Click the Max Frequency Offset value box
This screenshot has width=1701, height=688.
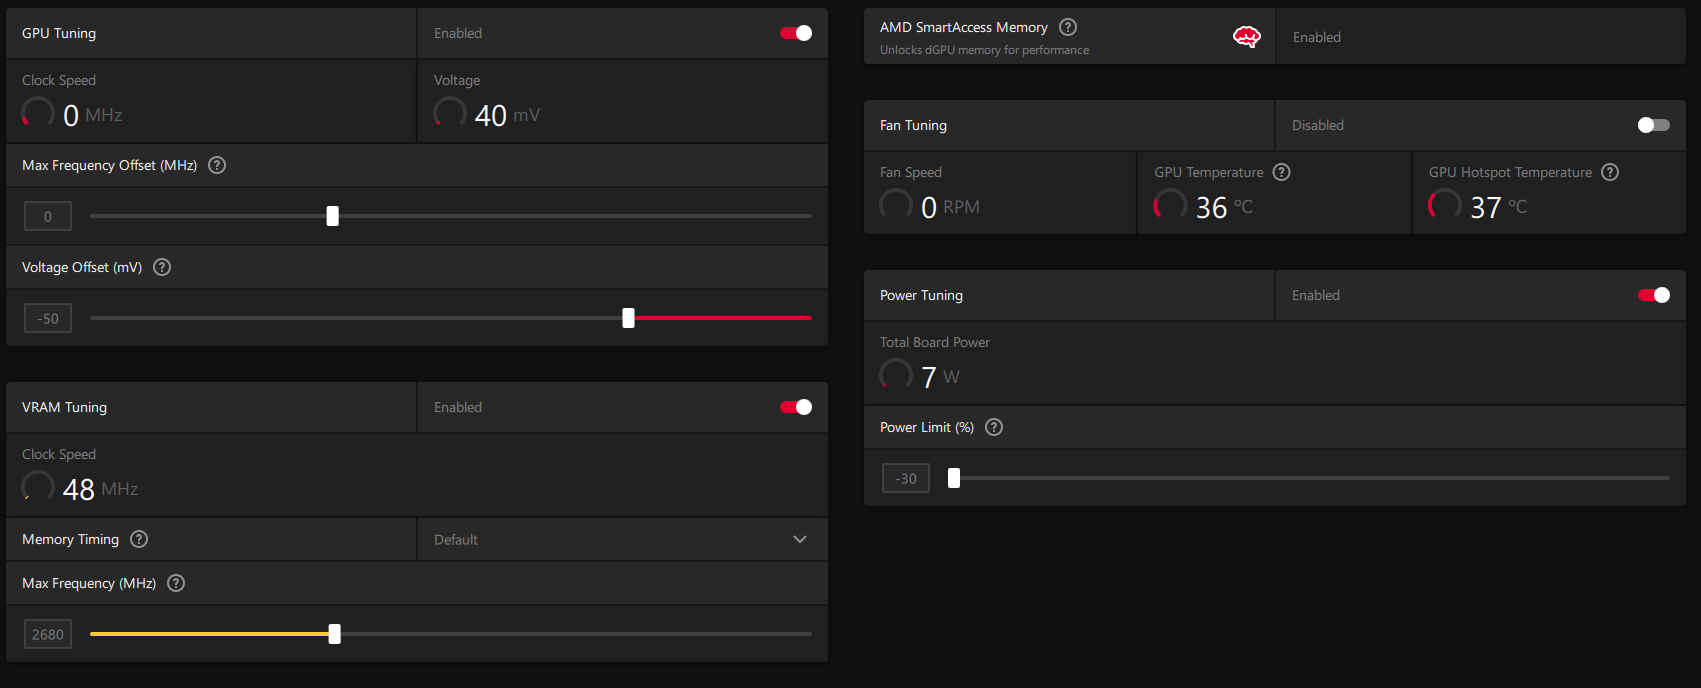(x=48, y=216)
